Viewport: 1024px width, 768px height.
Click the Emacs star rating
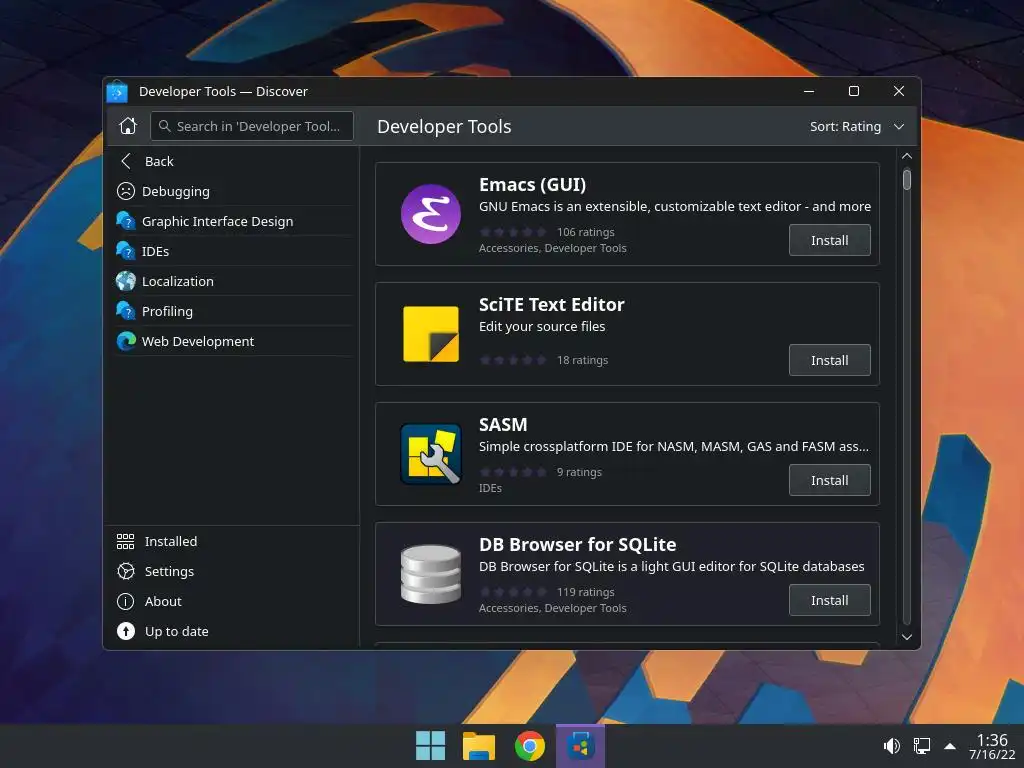tap(513, 232)
